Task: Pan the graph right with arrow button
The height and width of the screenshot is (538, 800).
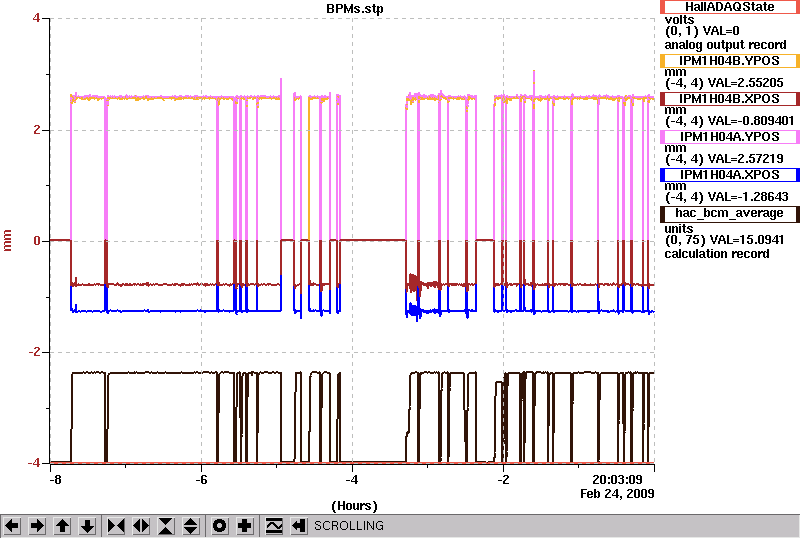Action: 37,526
